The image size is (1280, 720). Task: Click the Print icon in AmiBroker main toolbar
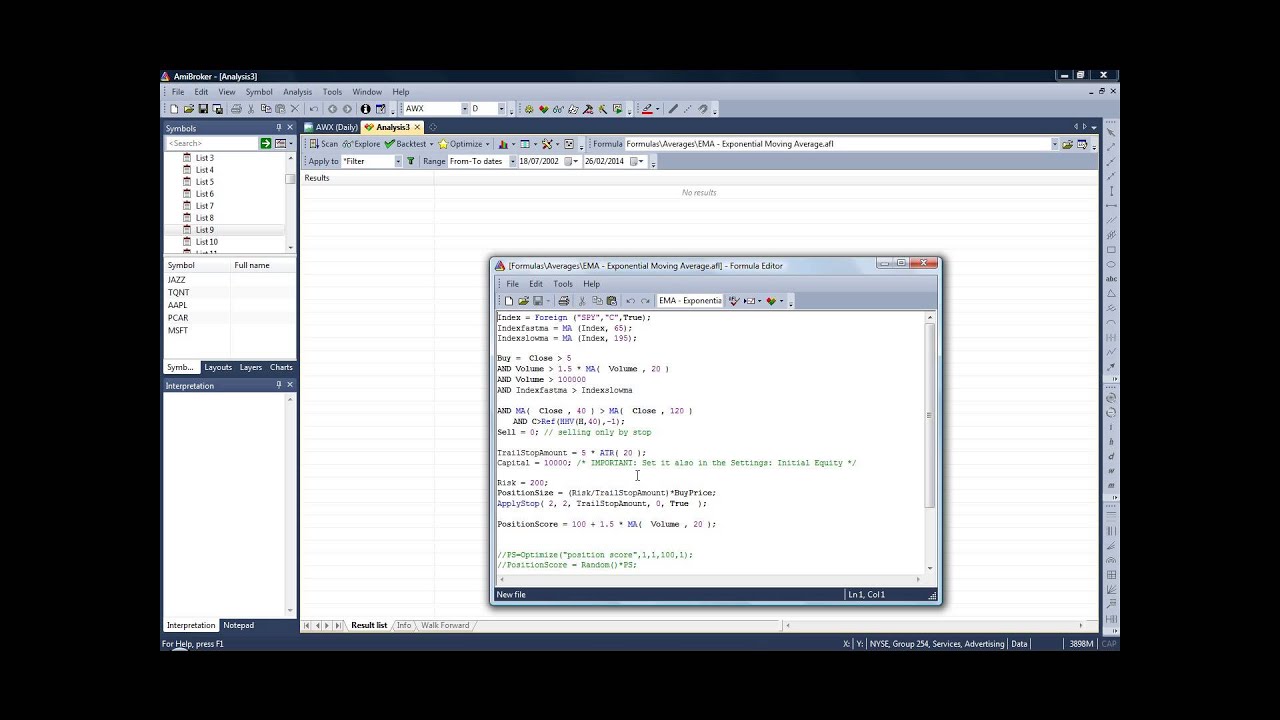[x=237, y=109]
